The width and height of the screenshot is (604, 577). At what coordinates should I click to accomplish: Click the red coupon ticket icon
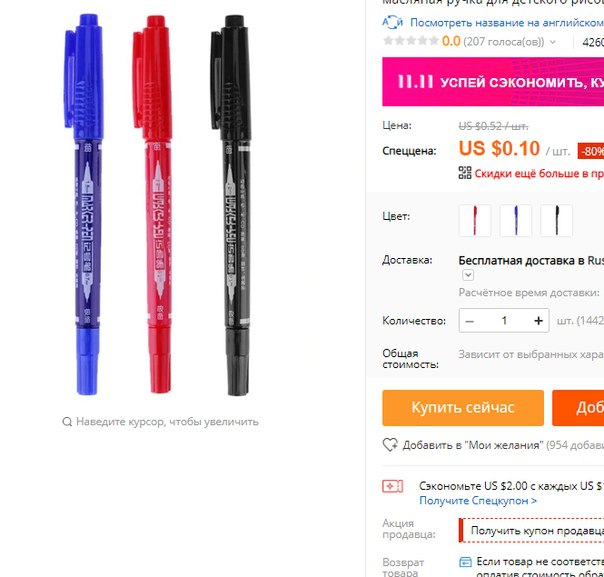(x=392, y=486)
